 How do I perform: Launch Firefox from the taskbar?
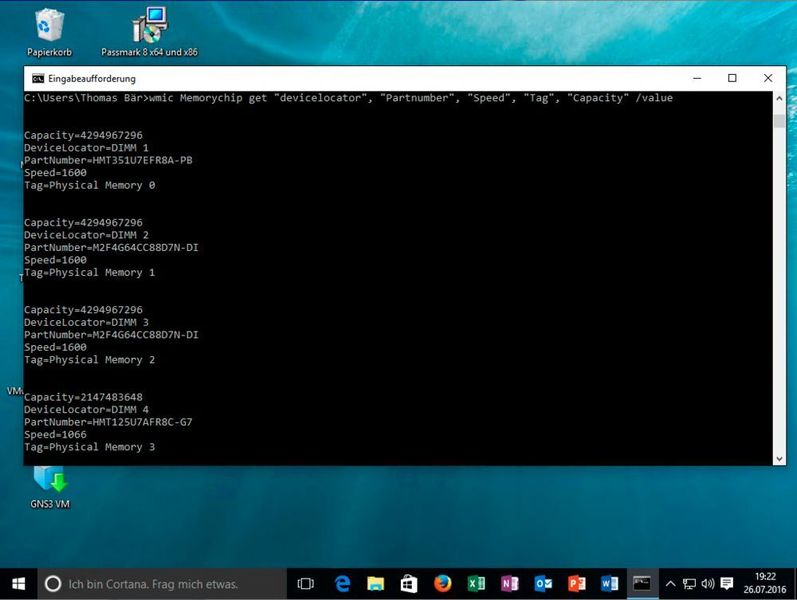tap(442, 584)
